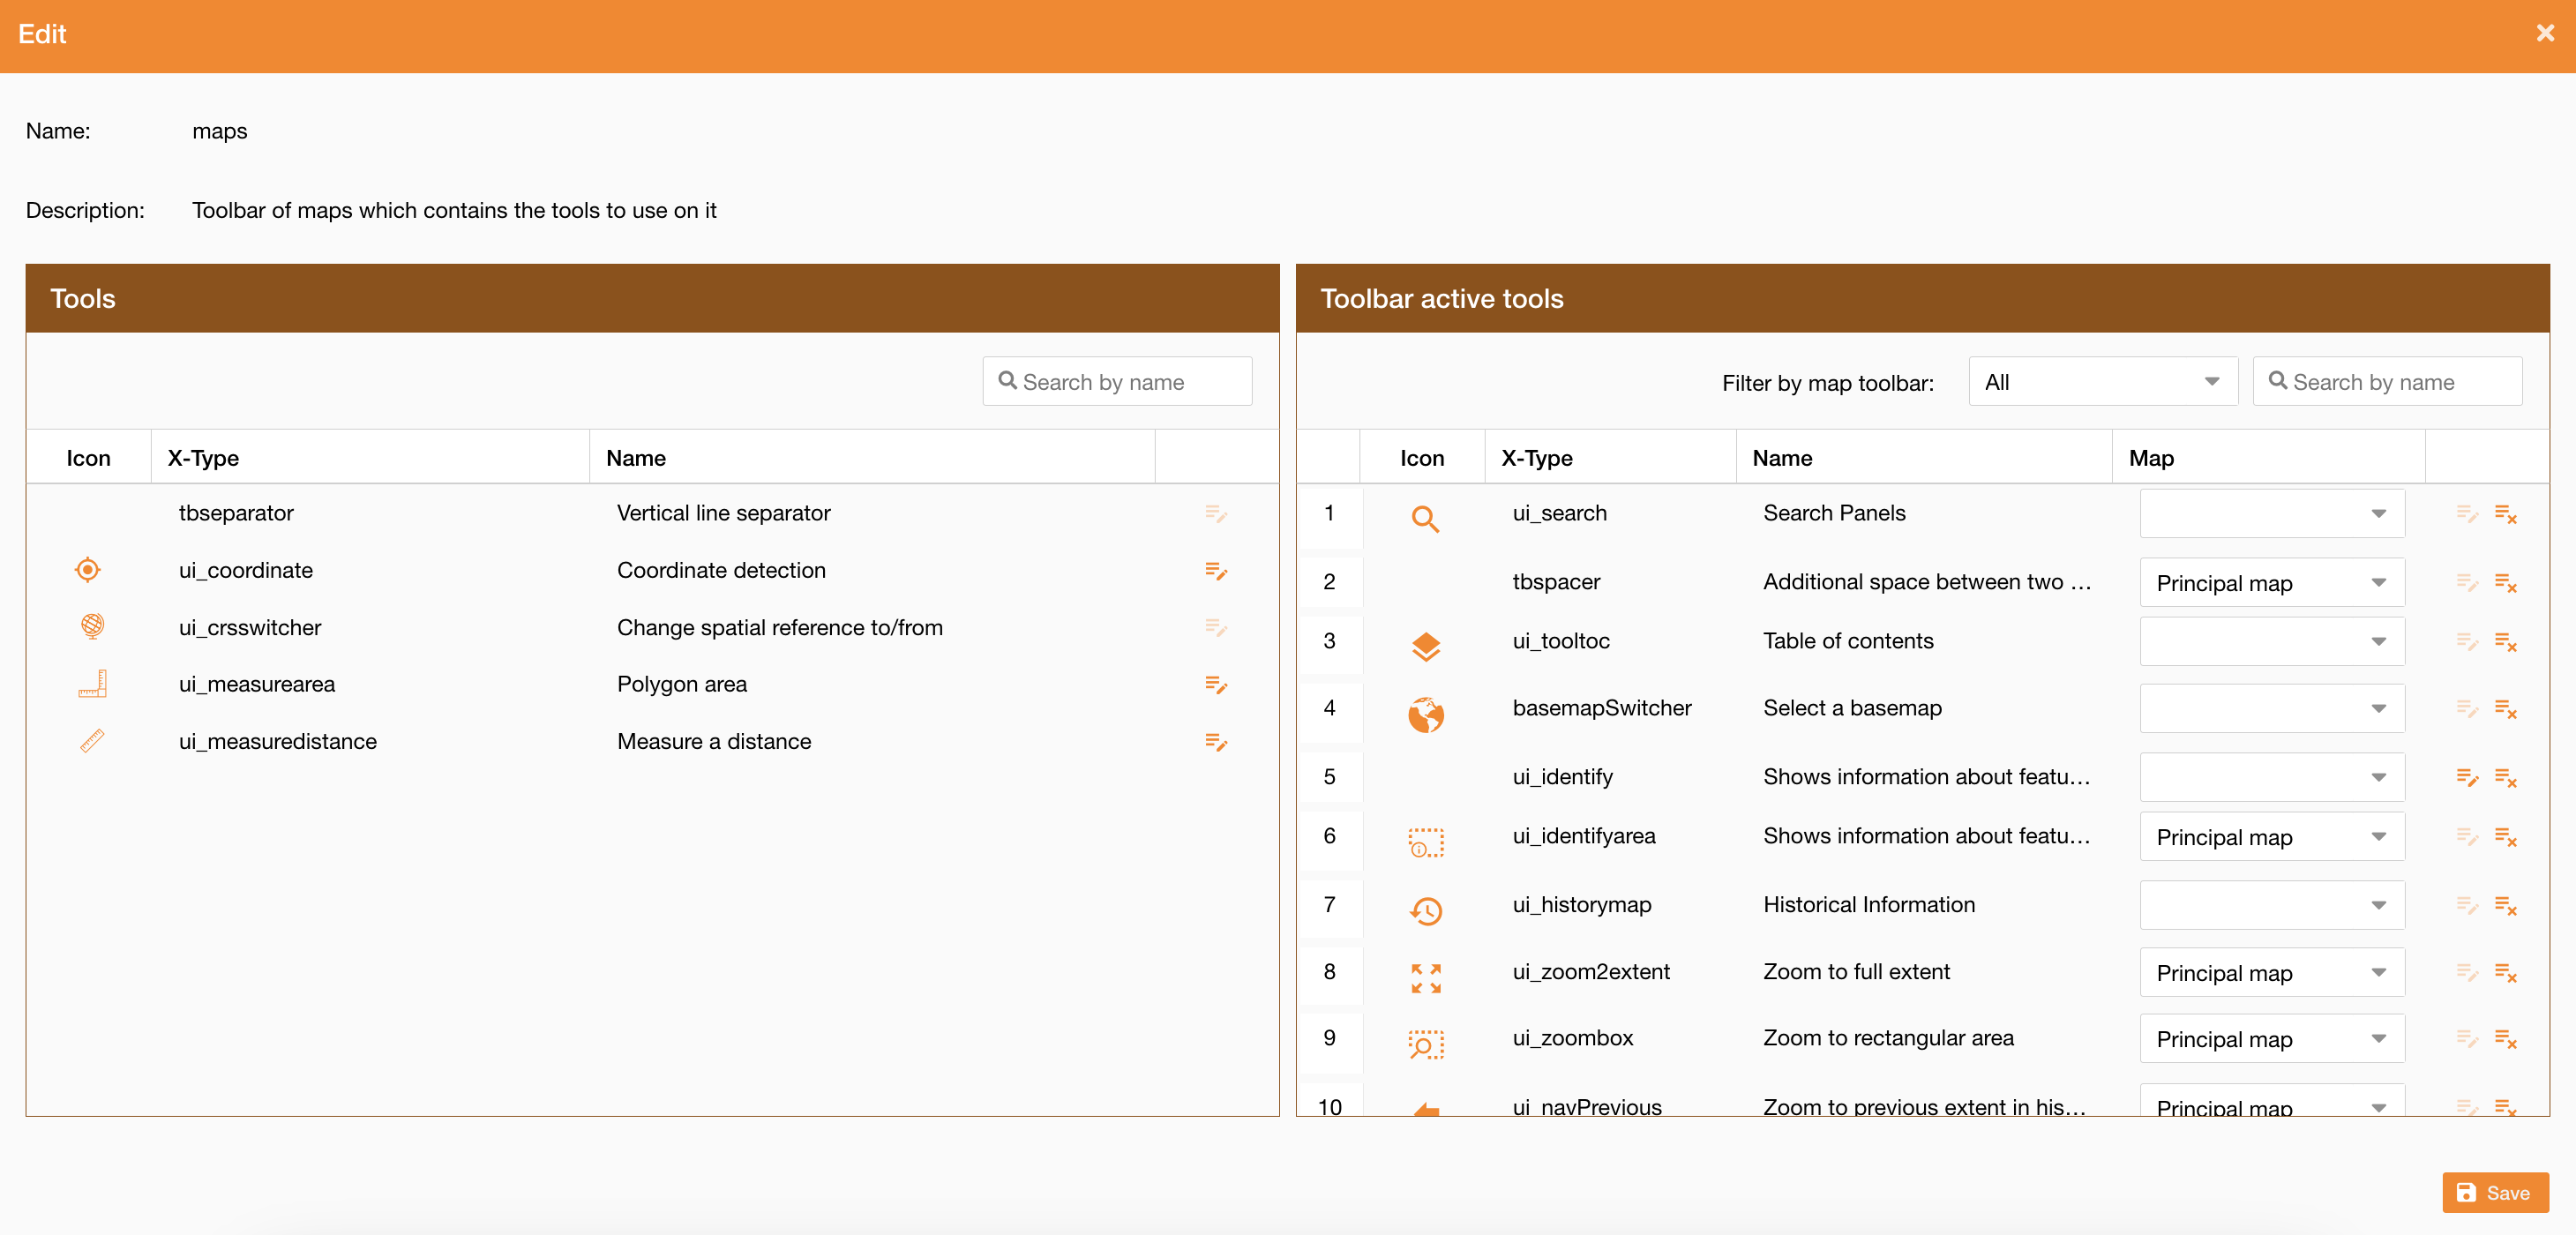Click active tools search by name field
2576x1235 pixels.
tap(2387, 382)
